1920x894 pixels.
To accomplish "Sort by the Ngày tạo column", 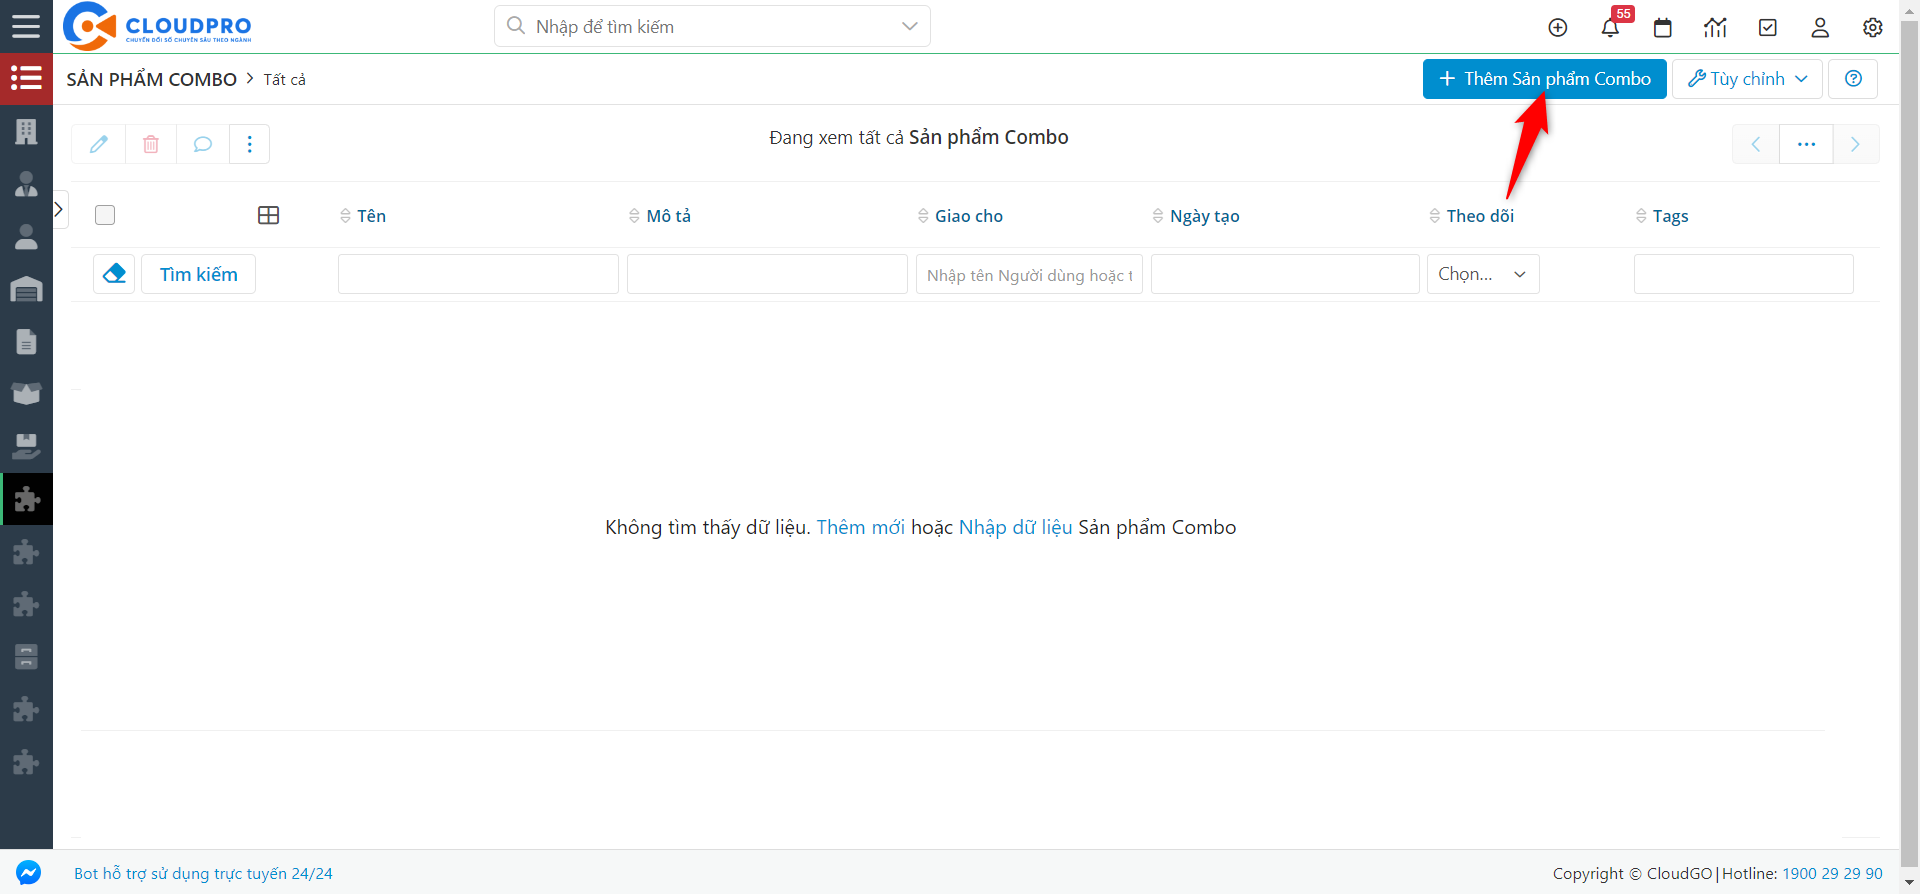I will (x=1195, y=216).
